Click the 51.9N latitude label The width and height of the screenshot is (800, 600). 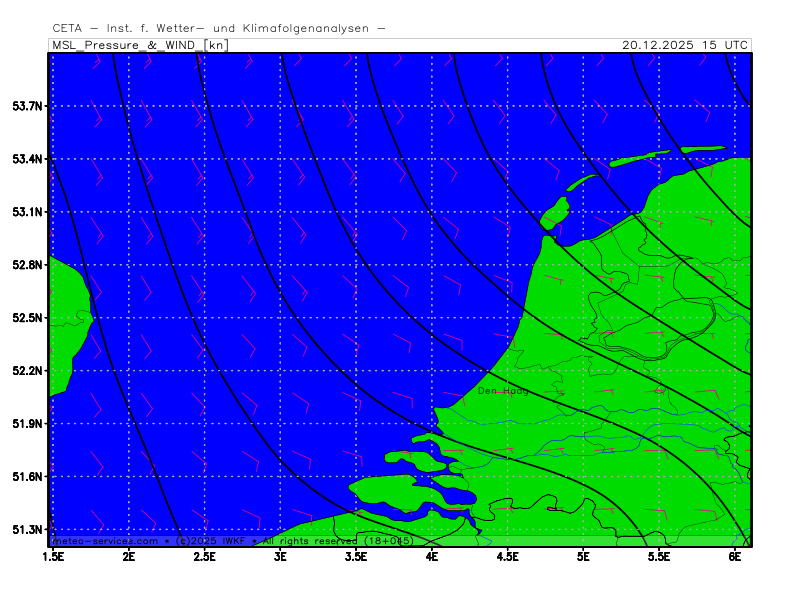(28, 424)
